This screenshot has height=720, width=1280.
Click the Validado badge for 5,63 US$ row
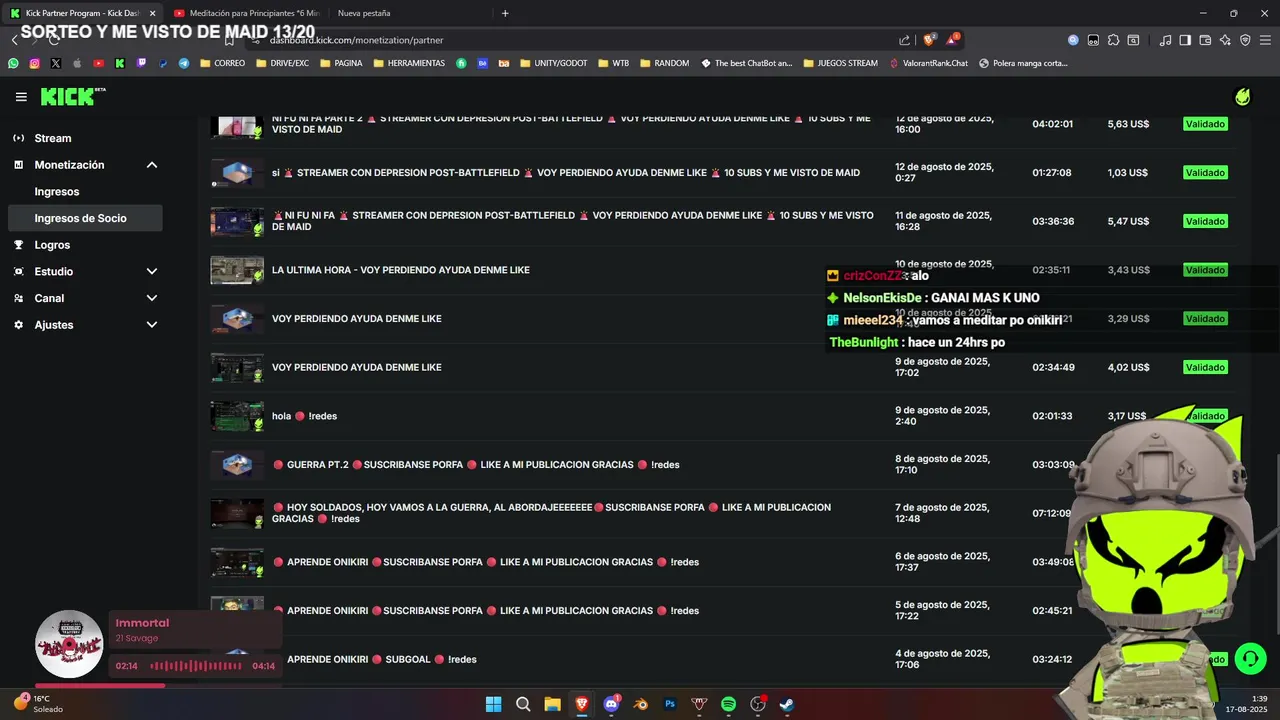pyautogui.click(x=1205, y=124)
